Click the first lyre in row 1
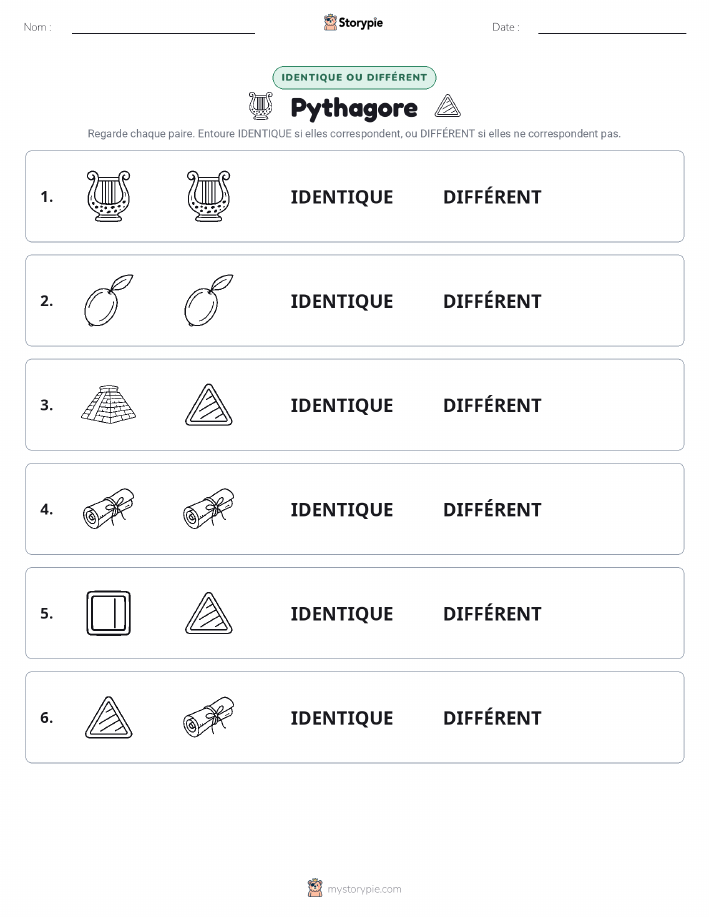Screen dimensions: 709x917 (x=108, y=196)
